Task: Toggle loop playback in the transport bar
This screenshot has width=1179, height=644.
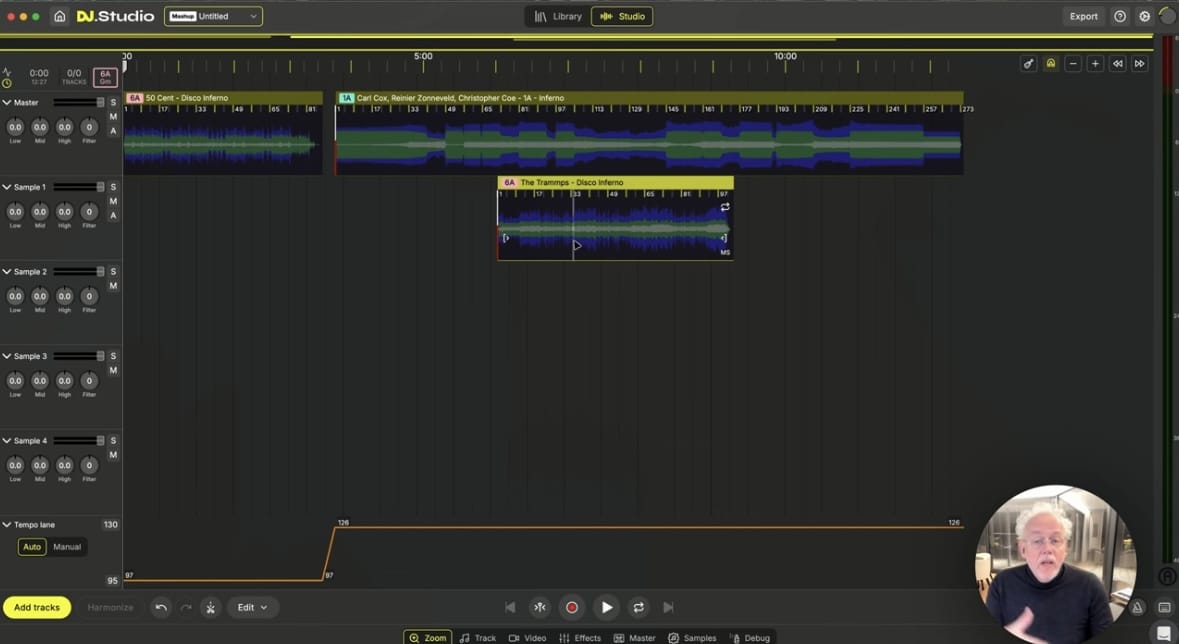Action: [x=638, y=607]
